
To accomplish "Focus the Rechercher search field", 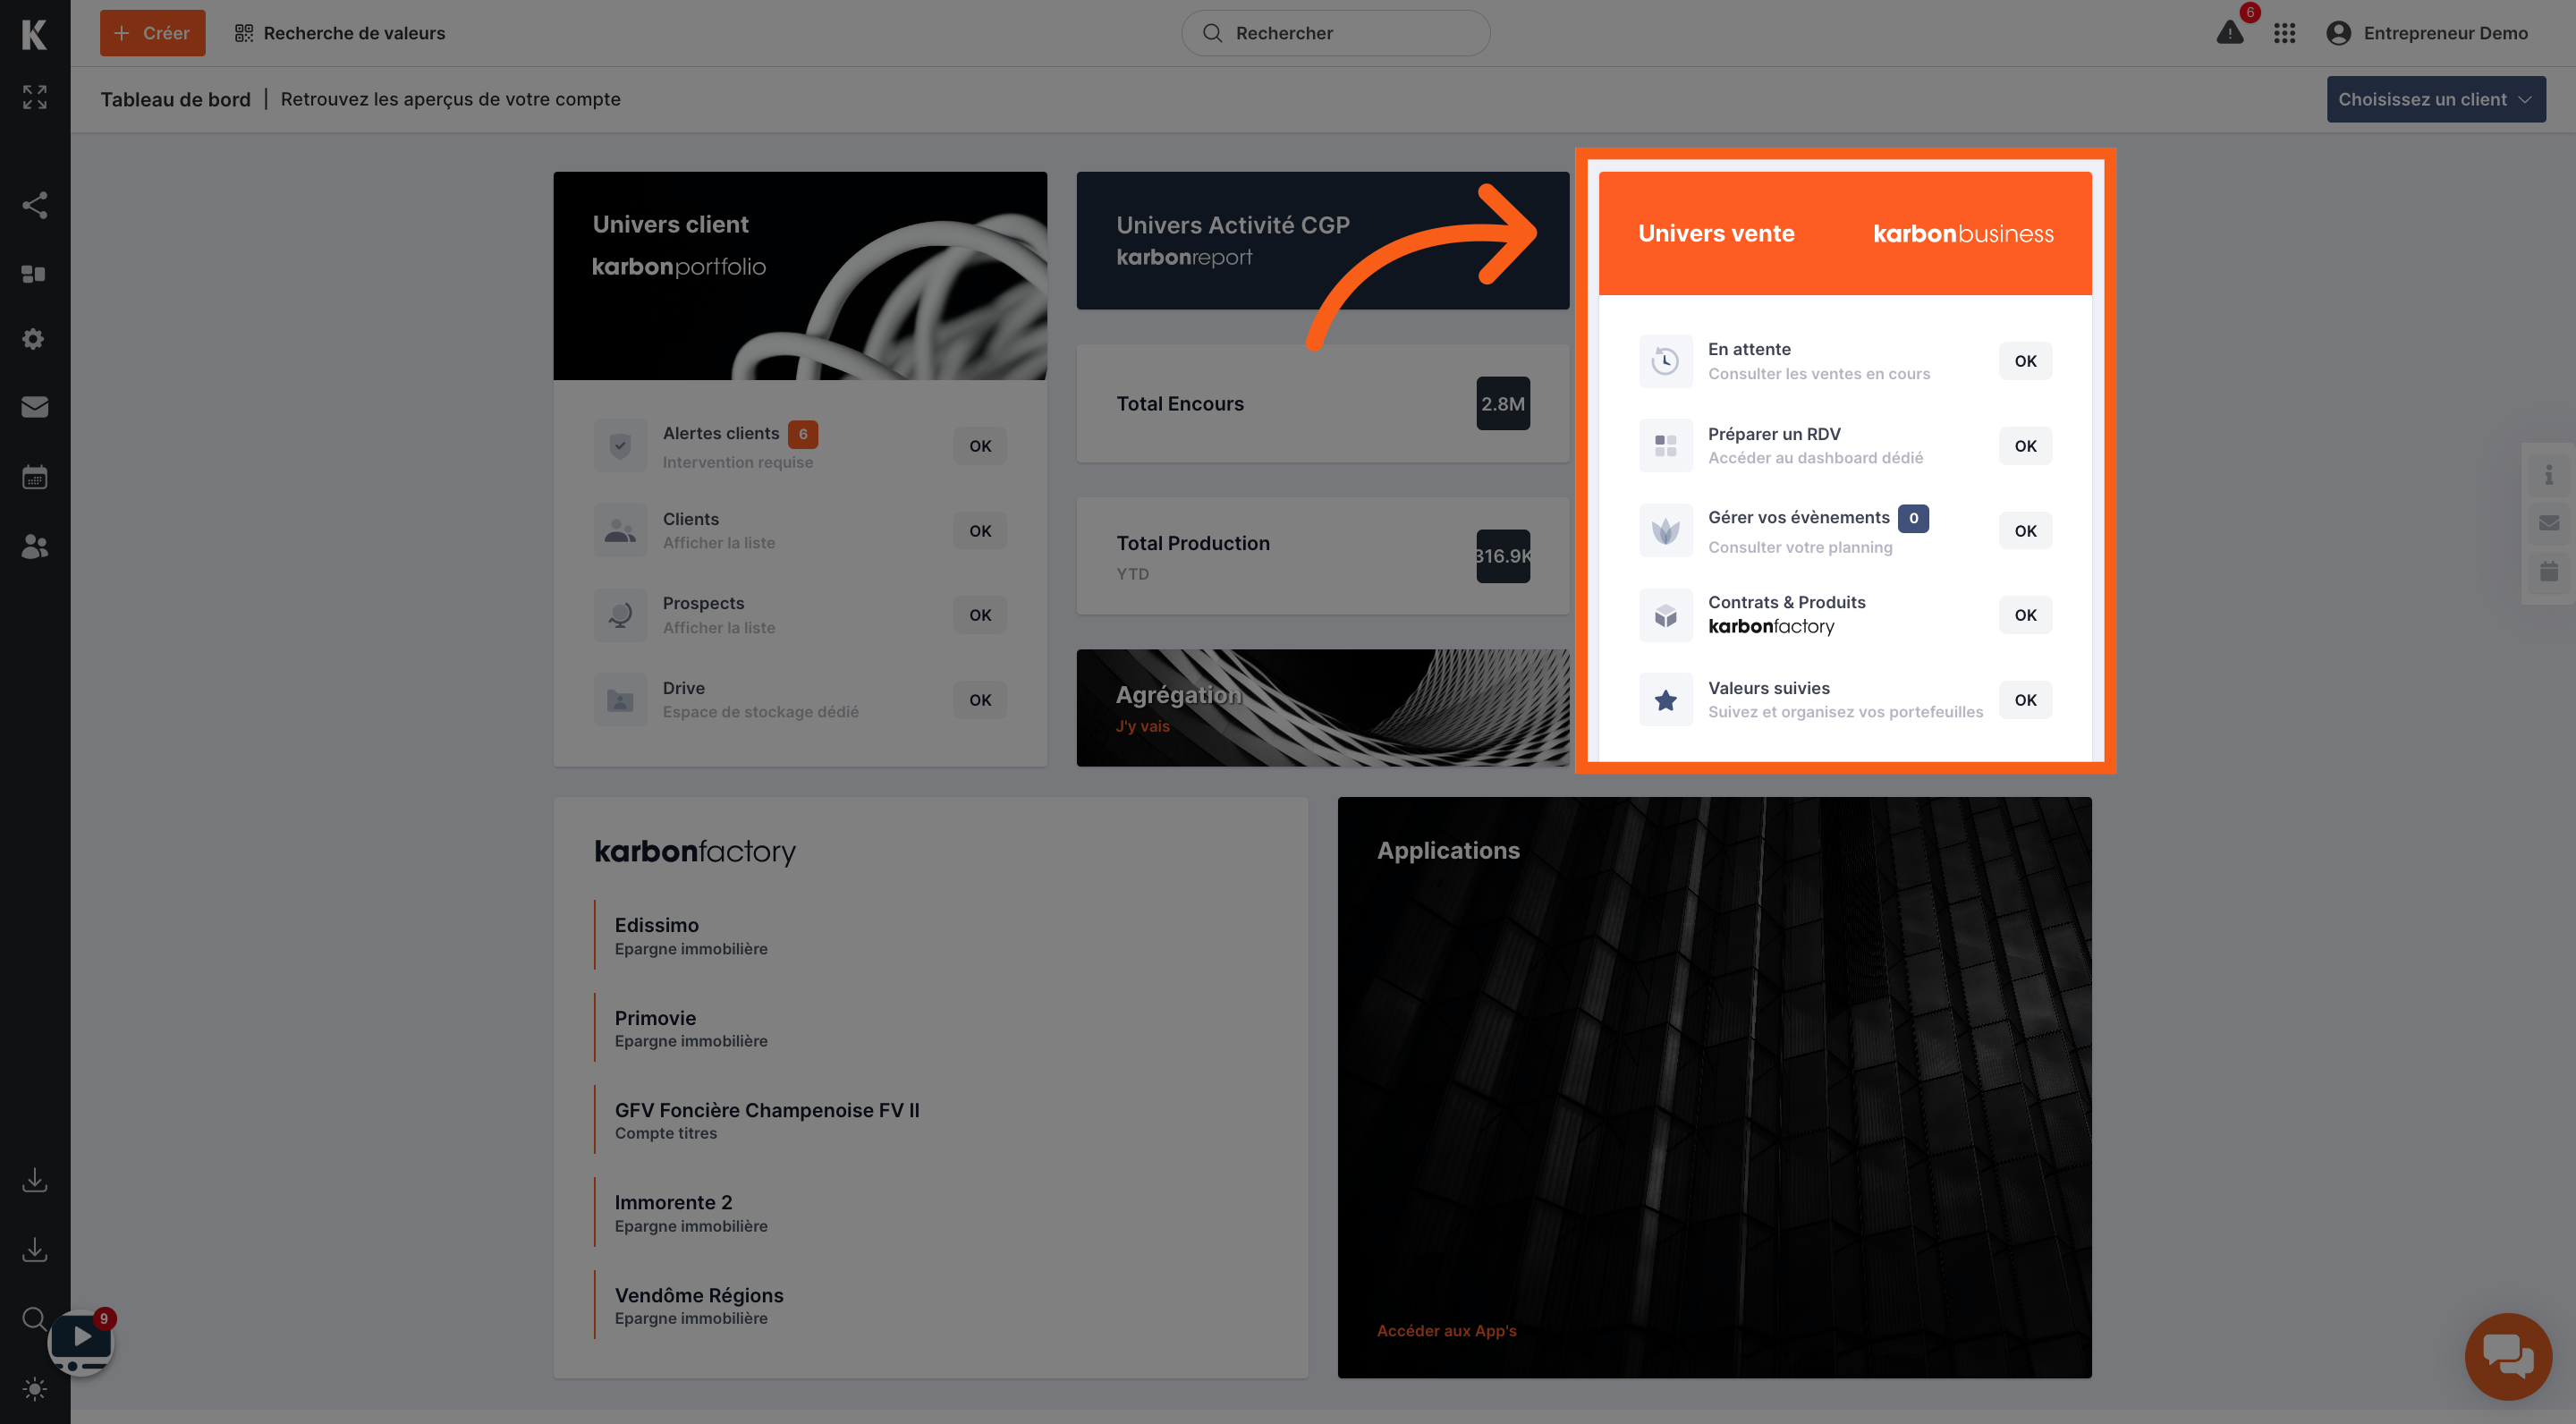I will pyautogui.click(x=1335, y=33).
